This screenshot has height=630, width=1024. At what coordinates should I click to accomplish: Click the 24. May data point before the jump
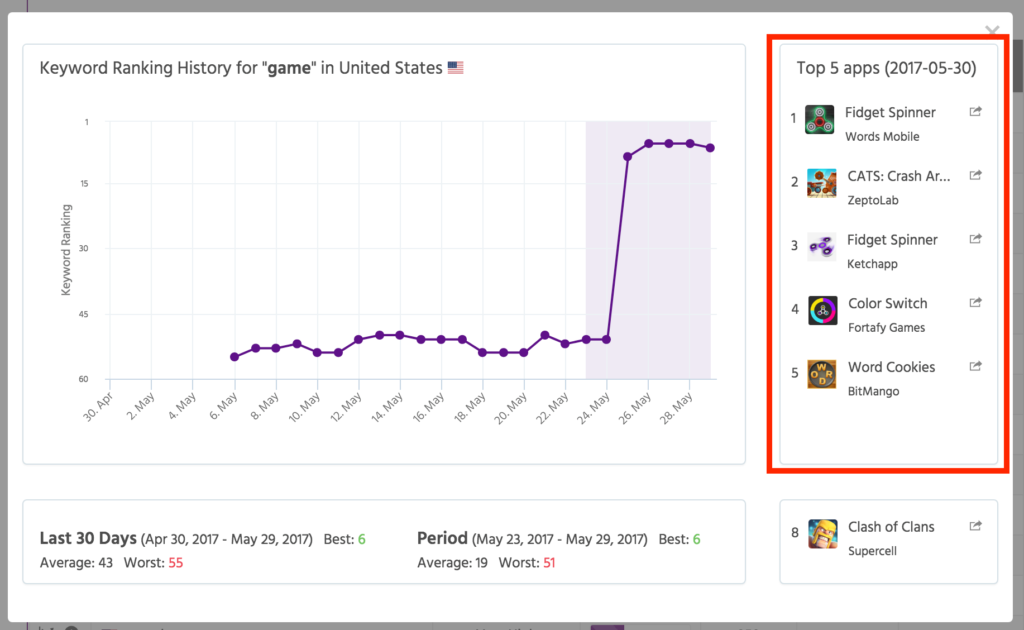(607, 339)
